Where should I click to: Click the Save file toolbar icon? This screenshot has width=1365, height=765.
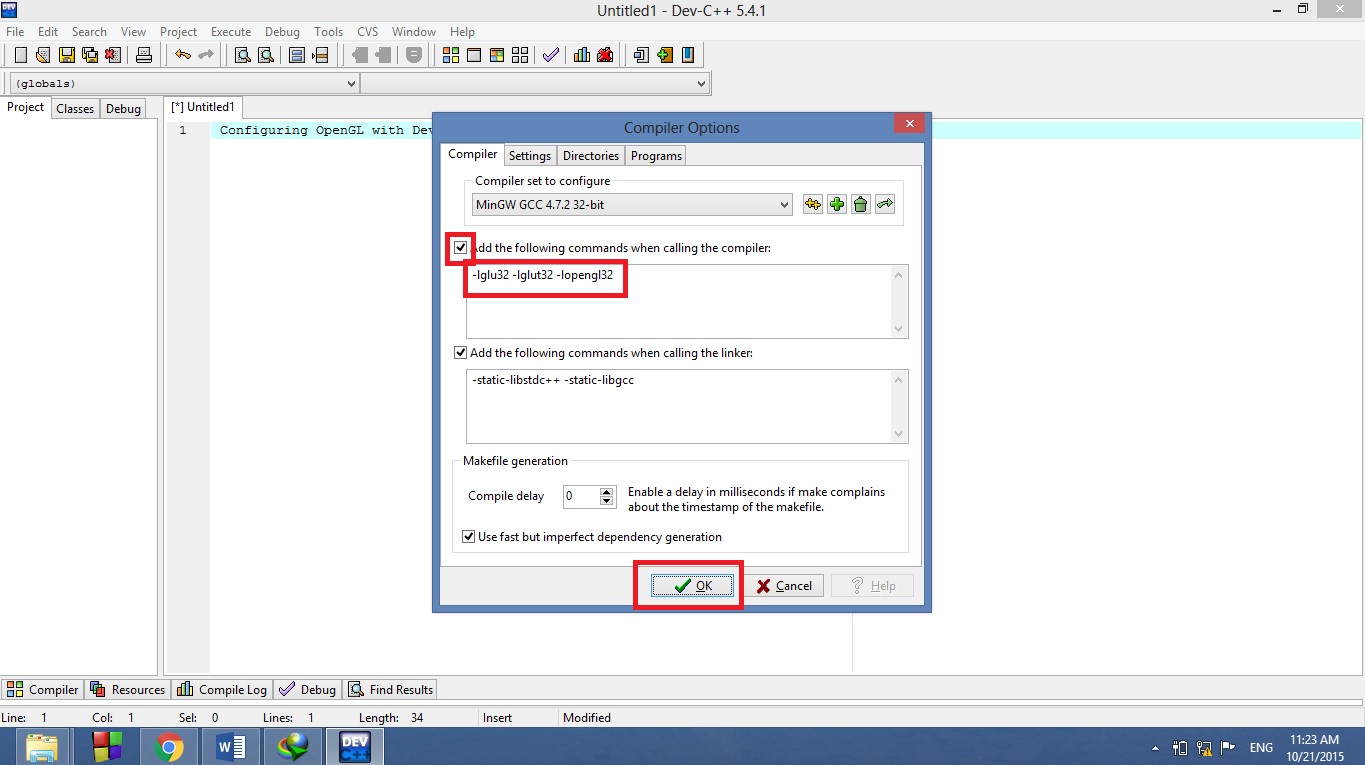click(66, 55)
